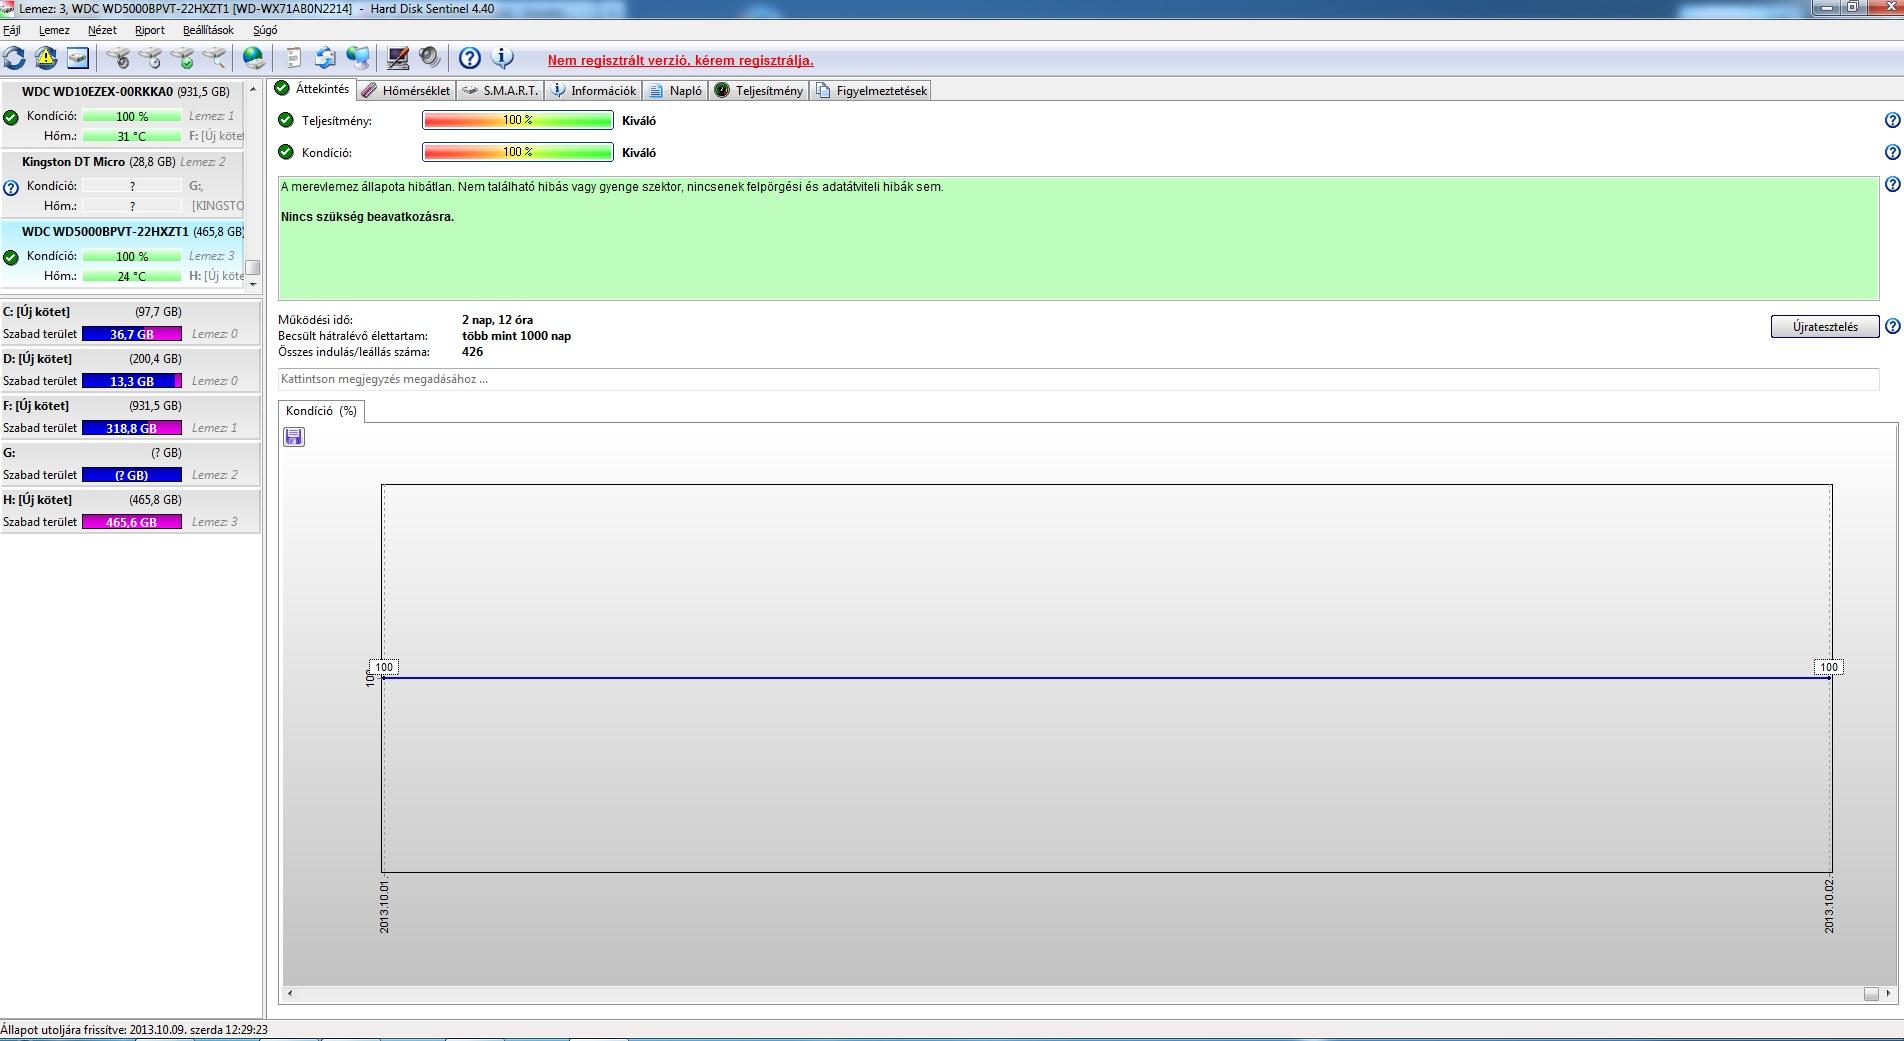Viewport: 1904px width, 1041px height.
Task: Open the Riport menu
Action: (x=150, y=30)
